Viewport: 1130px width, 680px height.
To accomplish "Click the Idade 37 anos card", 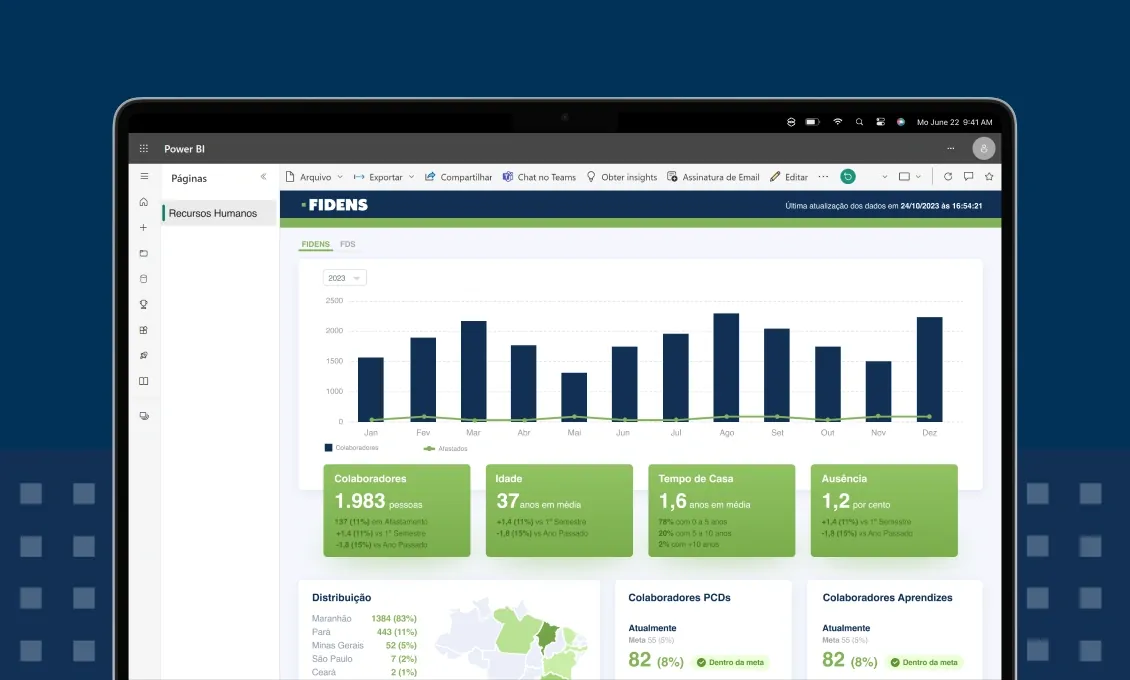I will [559, 511].
